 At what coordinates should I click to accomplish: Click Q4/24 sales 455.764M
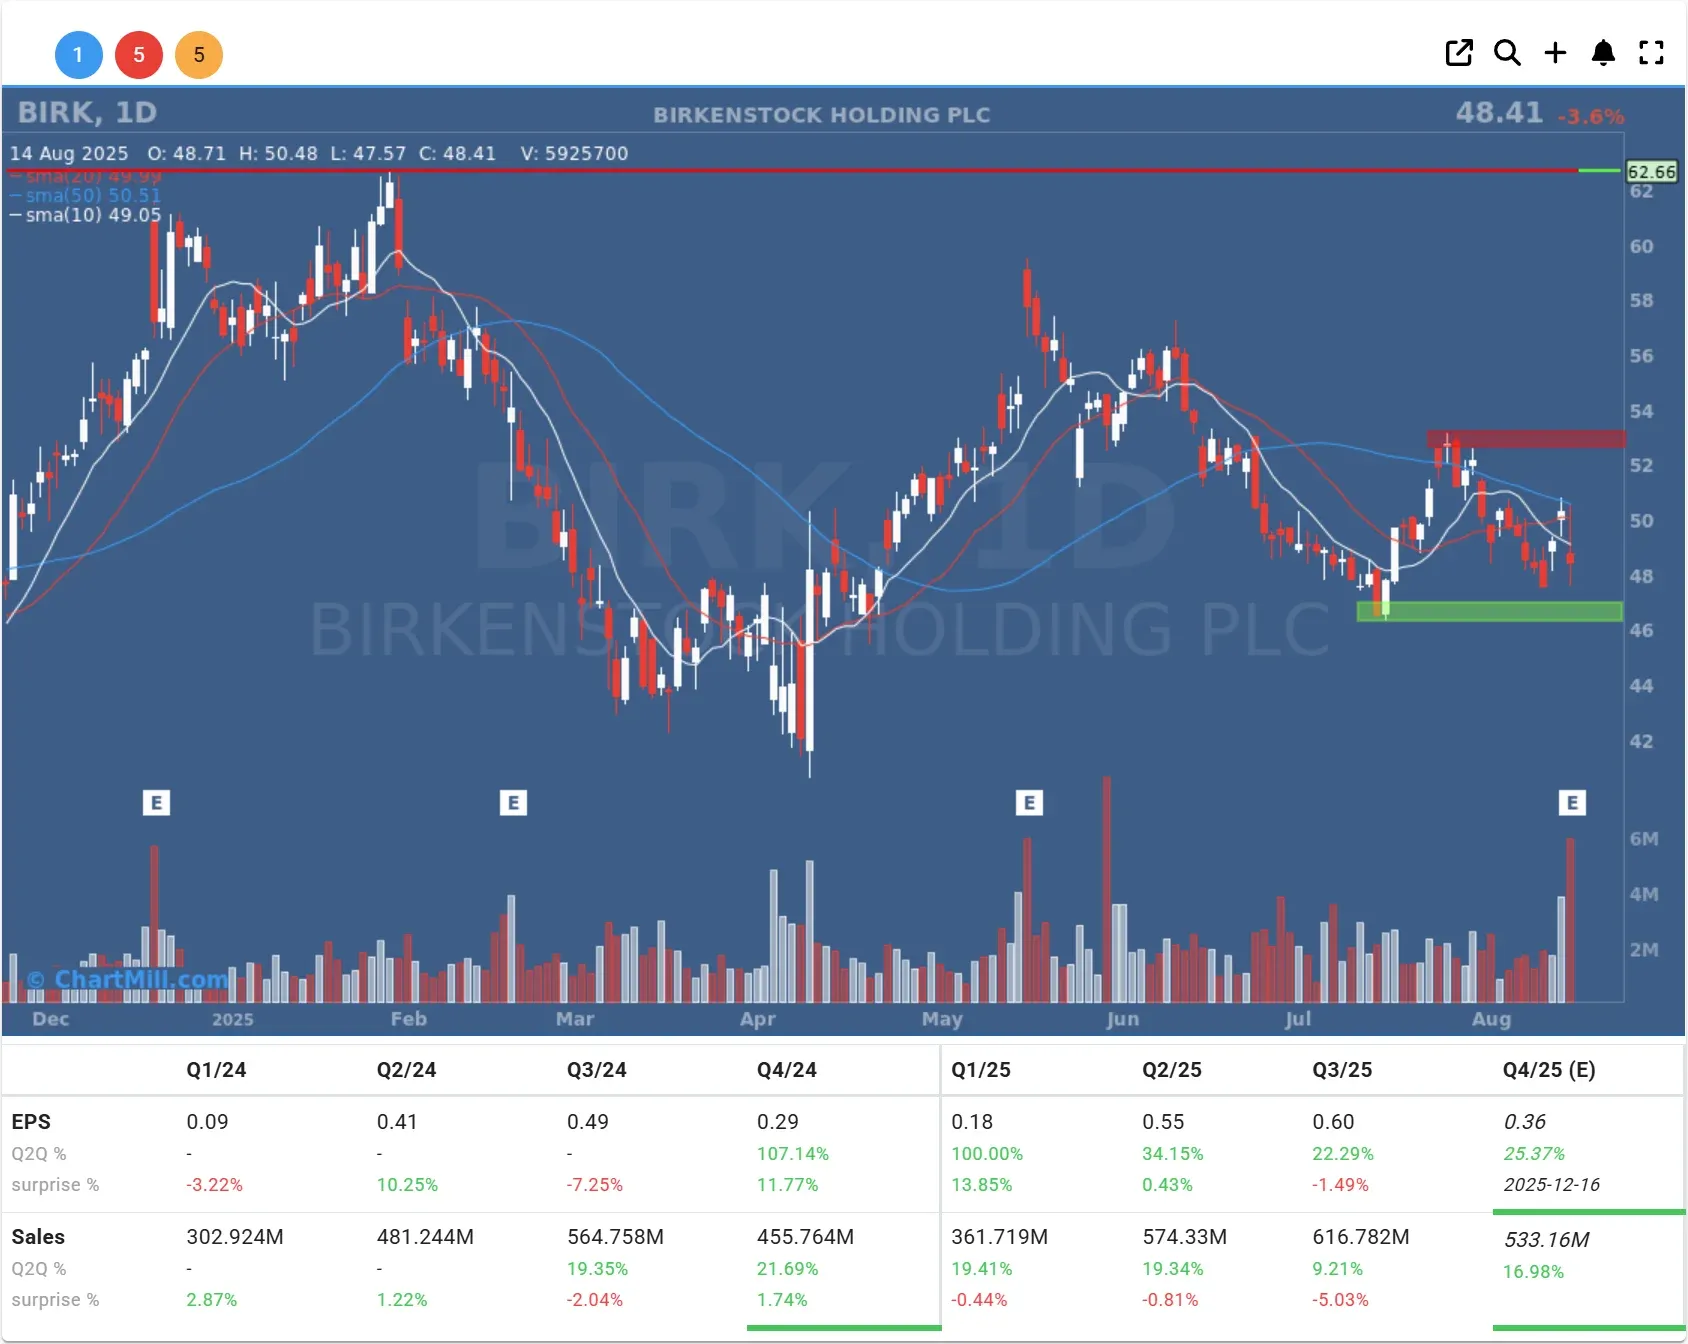[x=805, y=1237]
